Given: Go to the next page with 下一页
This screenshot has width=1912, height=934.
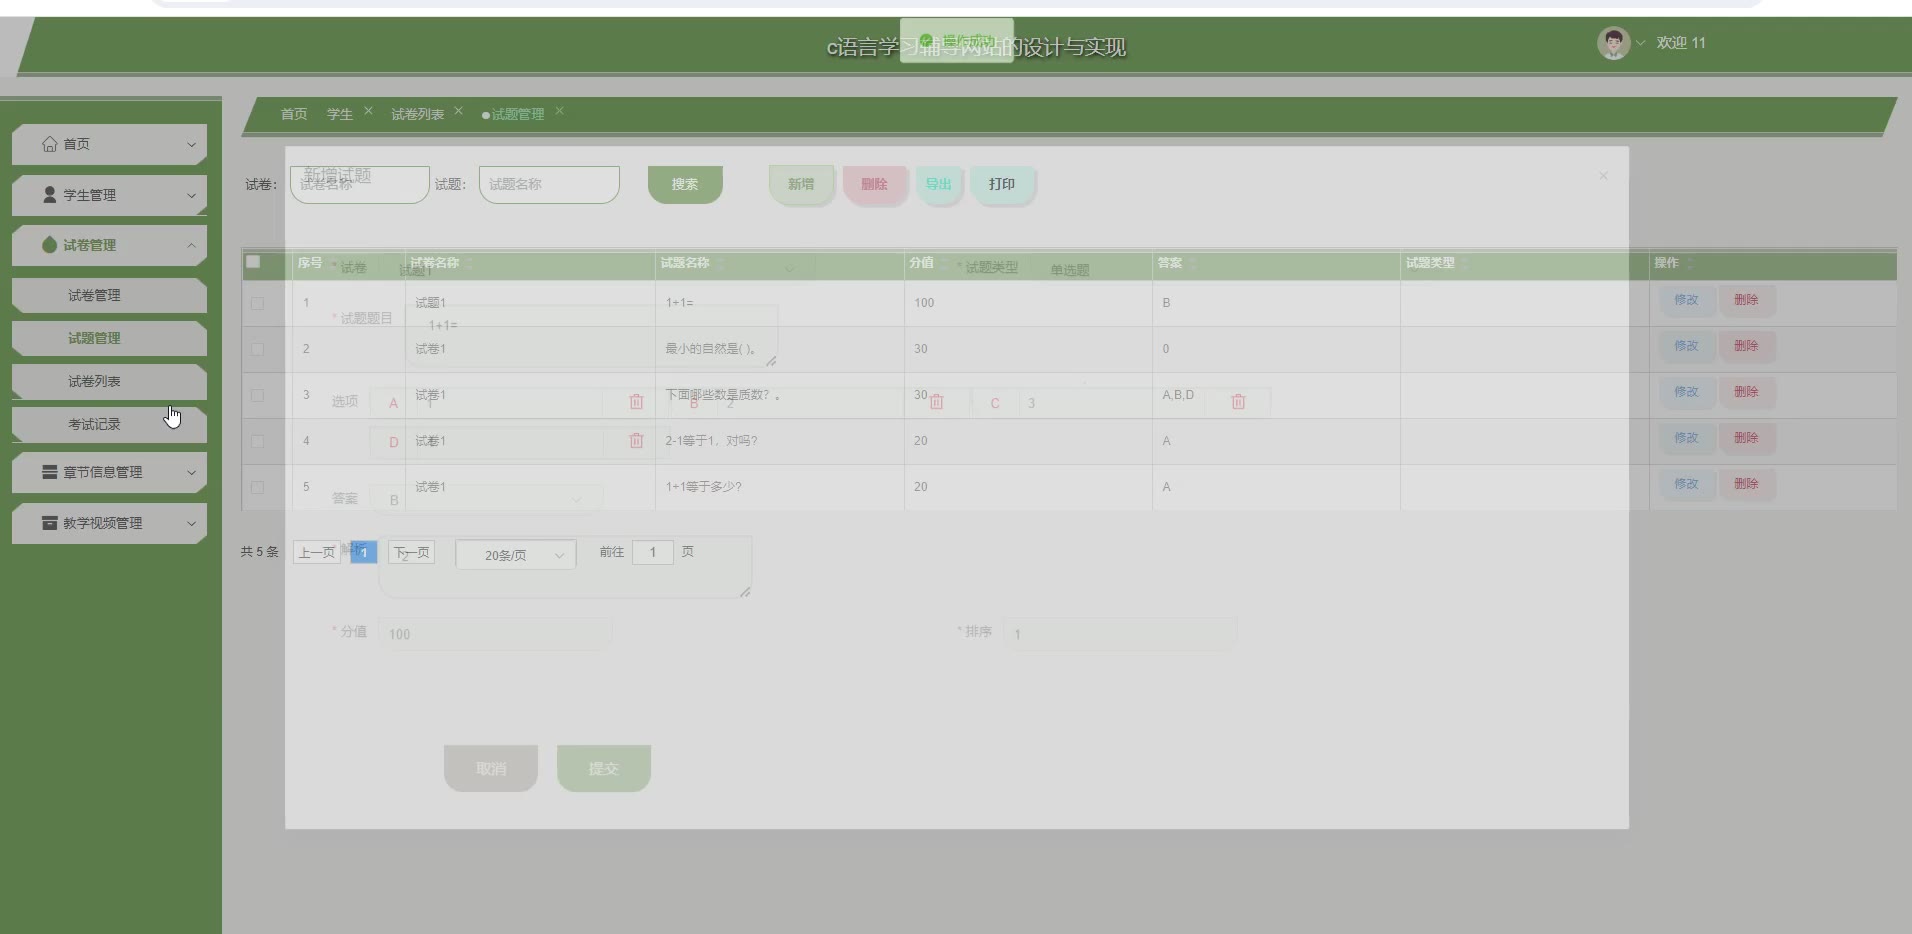Looking at the screenshot, I should (411, 552).
